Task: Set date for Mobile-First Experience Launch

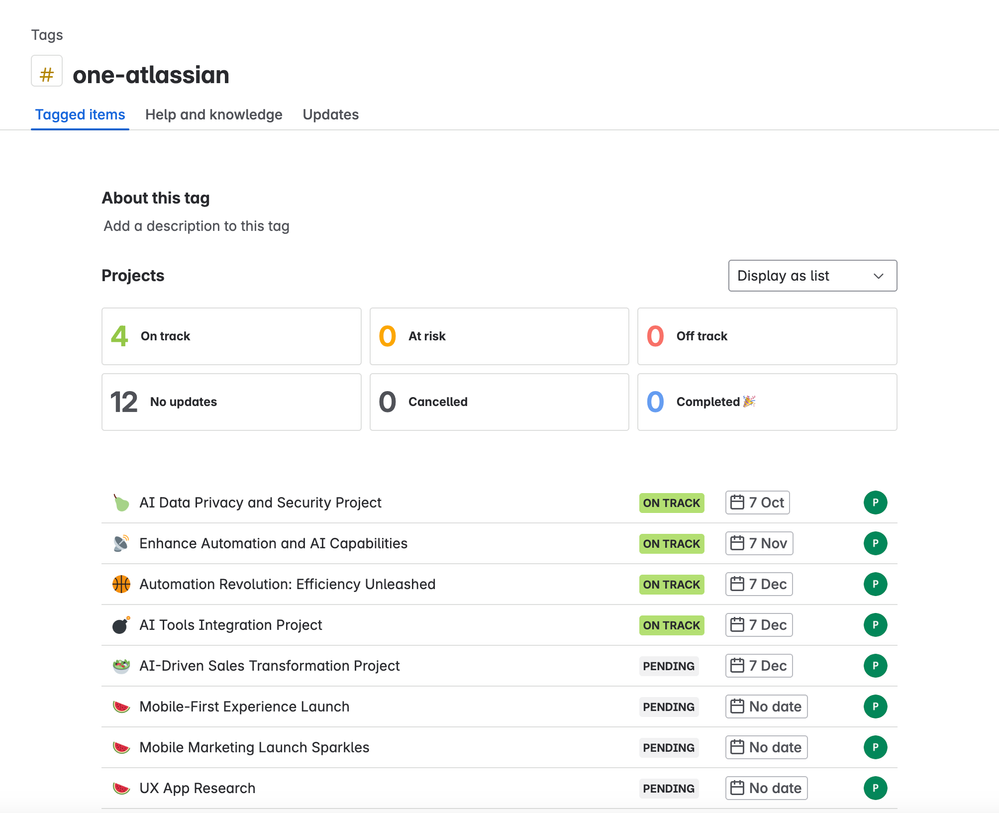Action: coord(766,707)
